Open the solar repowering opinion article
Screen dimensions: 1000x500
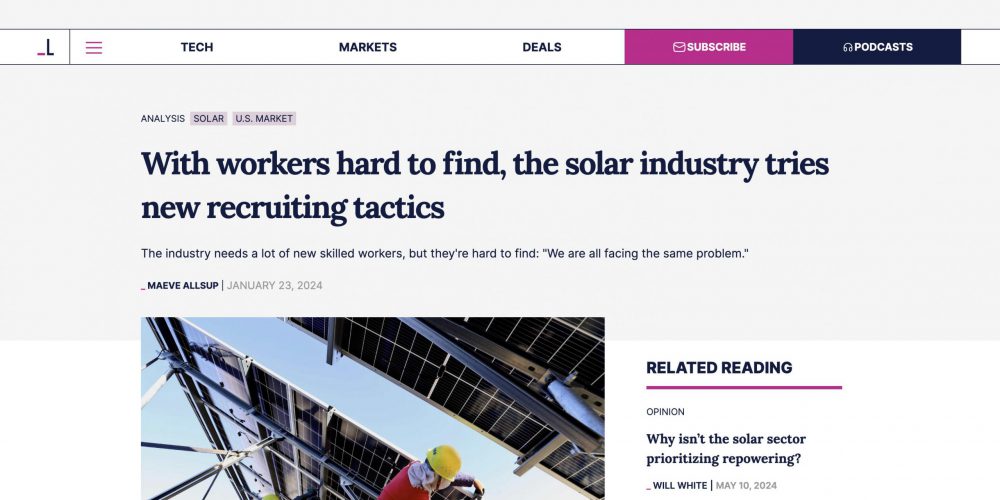(x=726, y=449)
